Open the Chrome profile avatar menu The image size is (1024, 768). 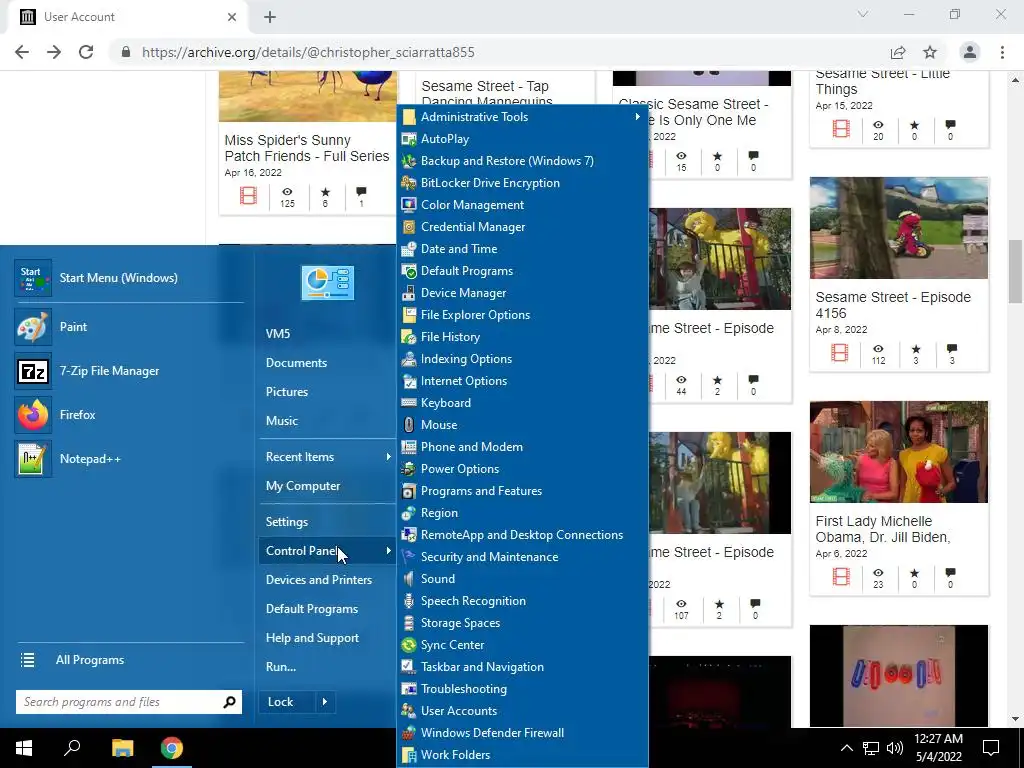click(x=970, y=52)
